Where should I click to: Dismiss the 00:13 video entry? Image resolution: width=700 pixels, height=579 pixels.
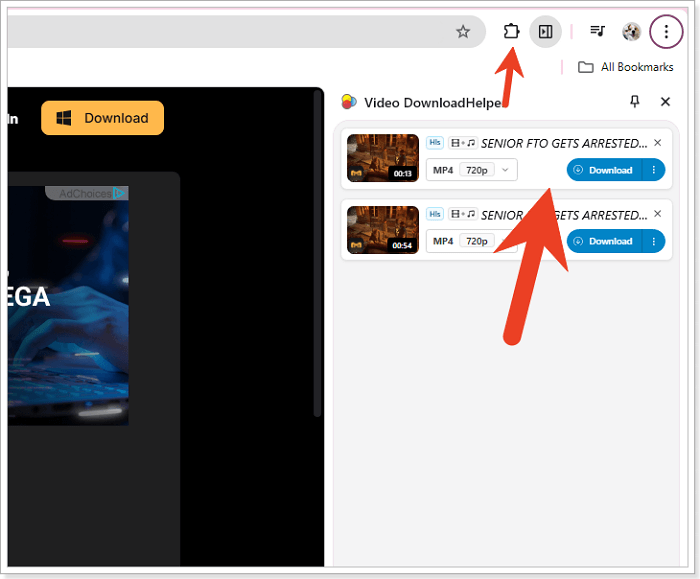point(657,143)
